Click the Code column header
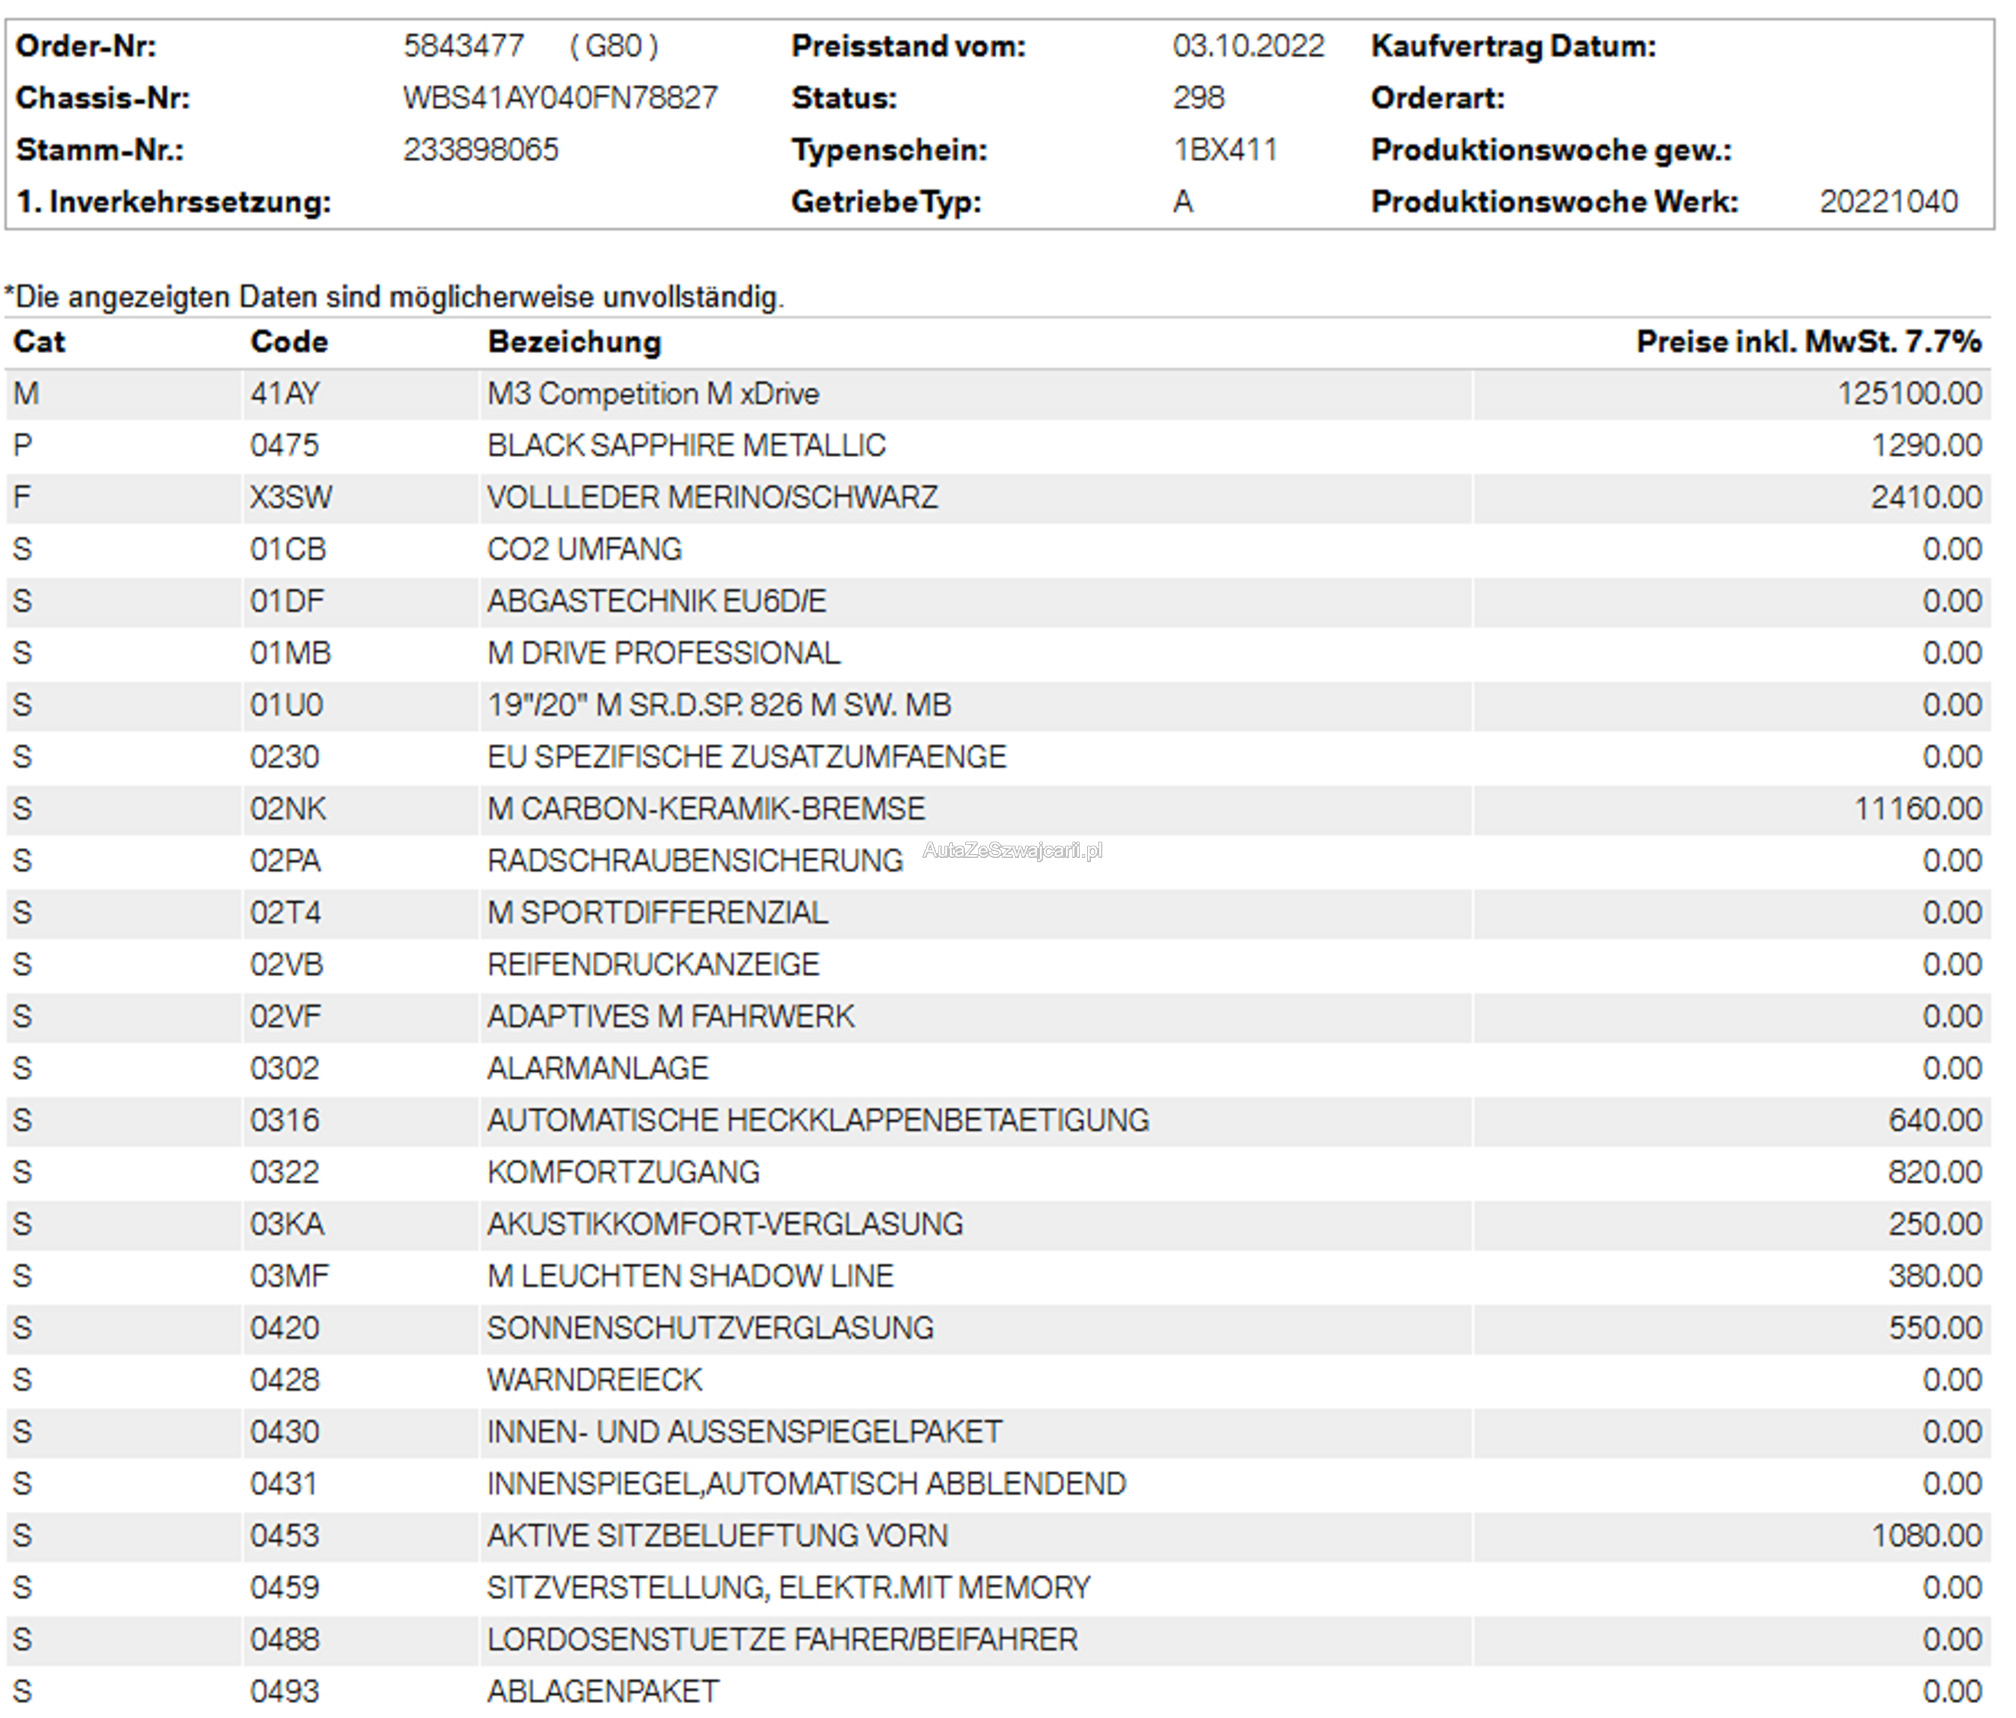Screen dimensions: 2016x1718 (x=289, y=342)
